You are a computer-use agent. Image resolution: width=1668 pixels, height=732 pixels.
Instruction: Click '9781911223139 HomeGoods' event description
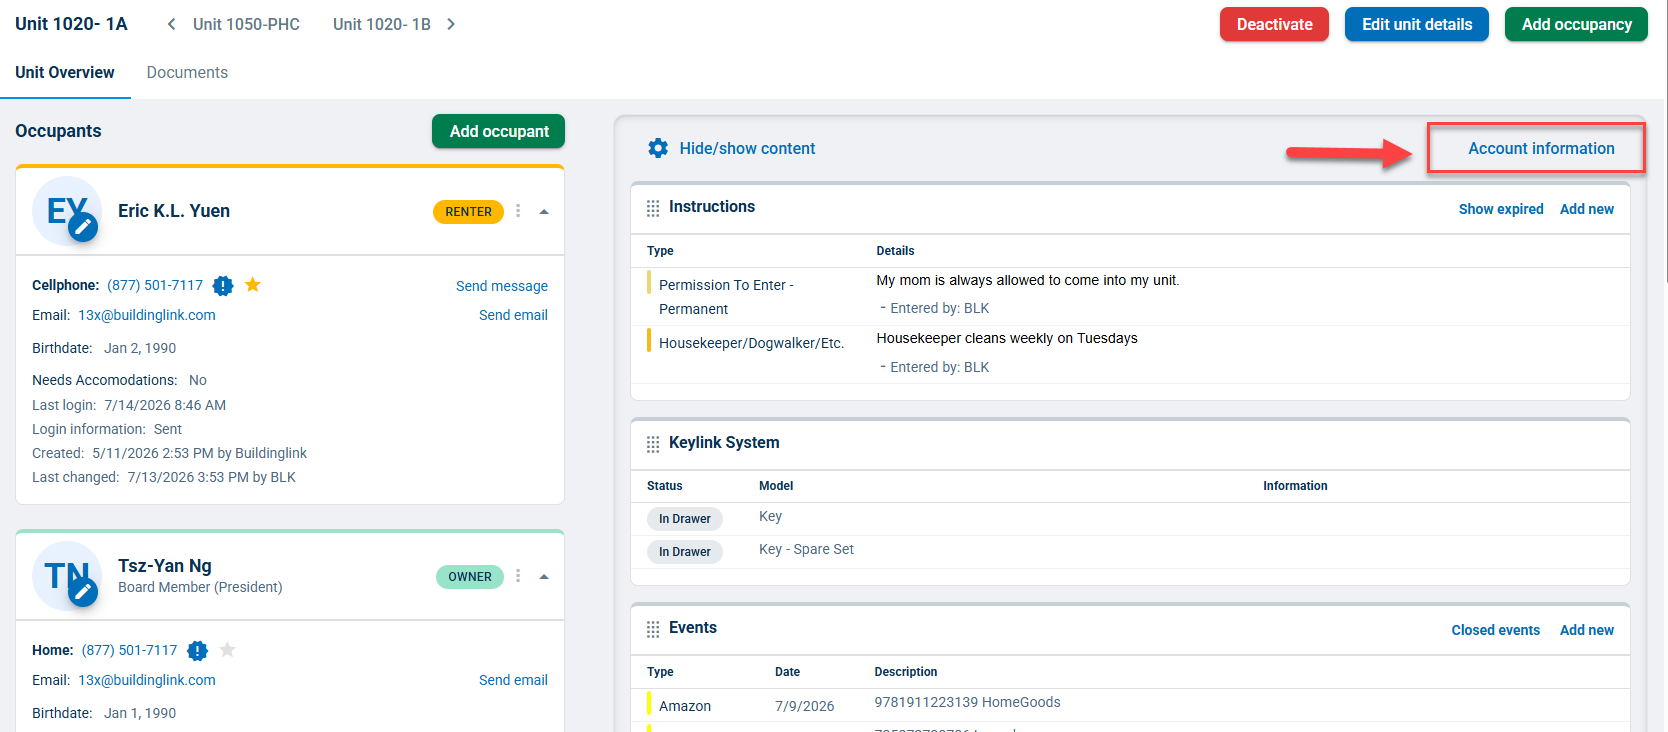[968, 702]
